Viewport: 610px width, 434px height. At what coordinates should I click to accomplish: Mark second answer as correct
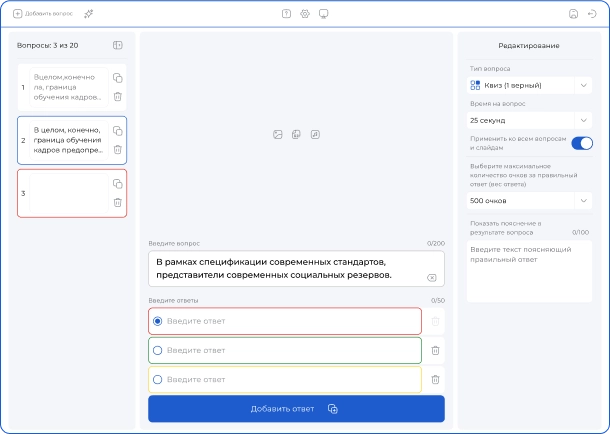click(x=158, y=350)
